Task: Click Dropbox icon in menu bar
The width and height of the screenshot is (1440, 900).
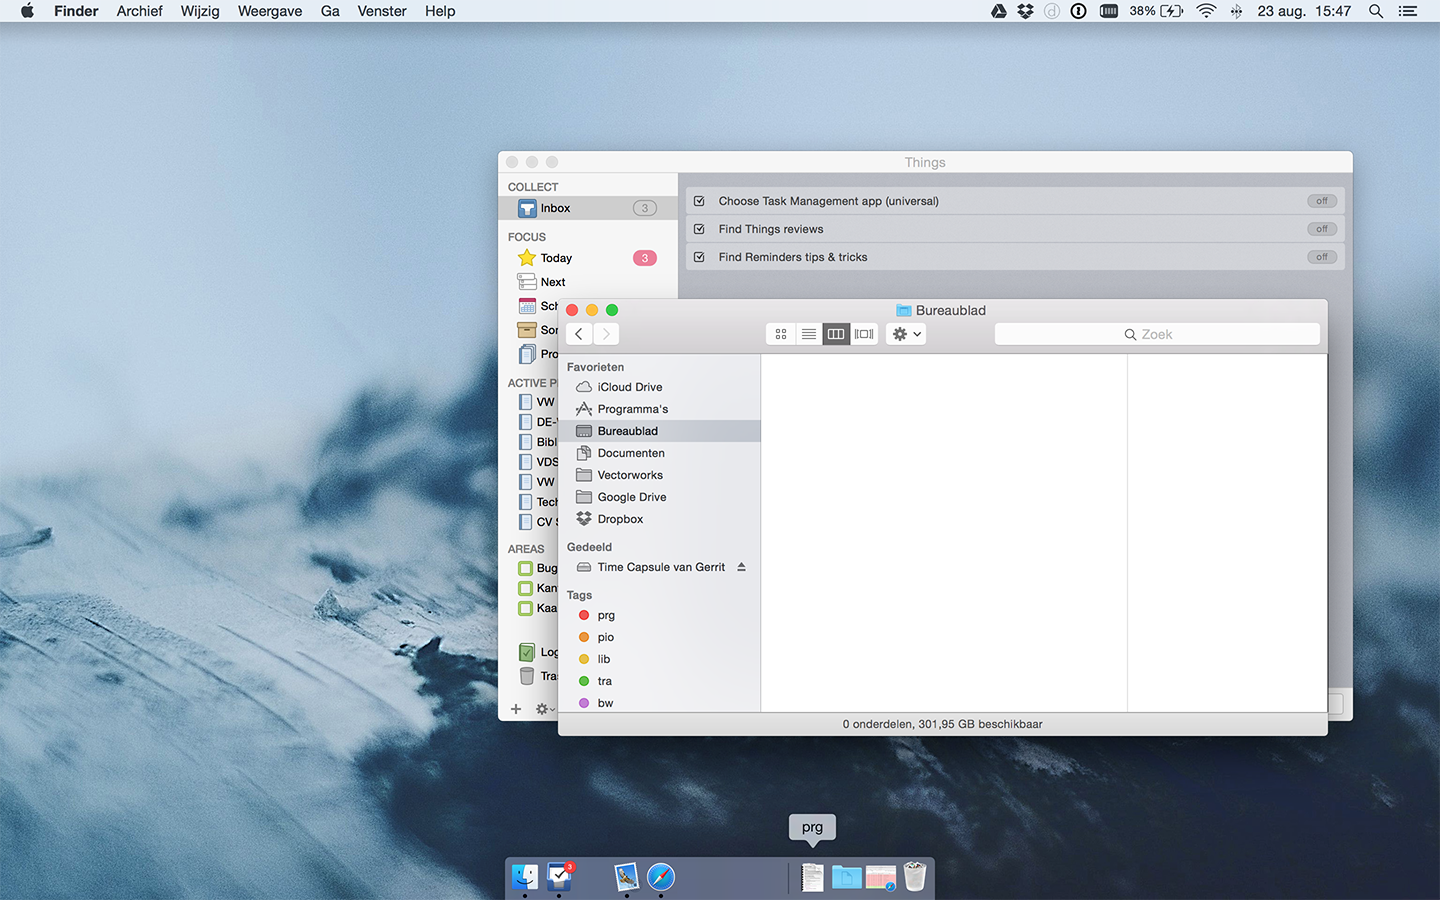Action: (x=1025, y=11)
